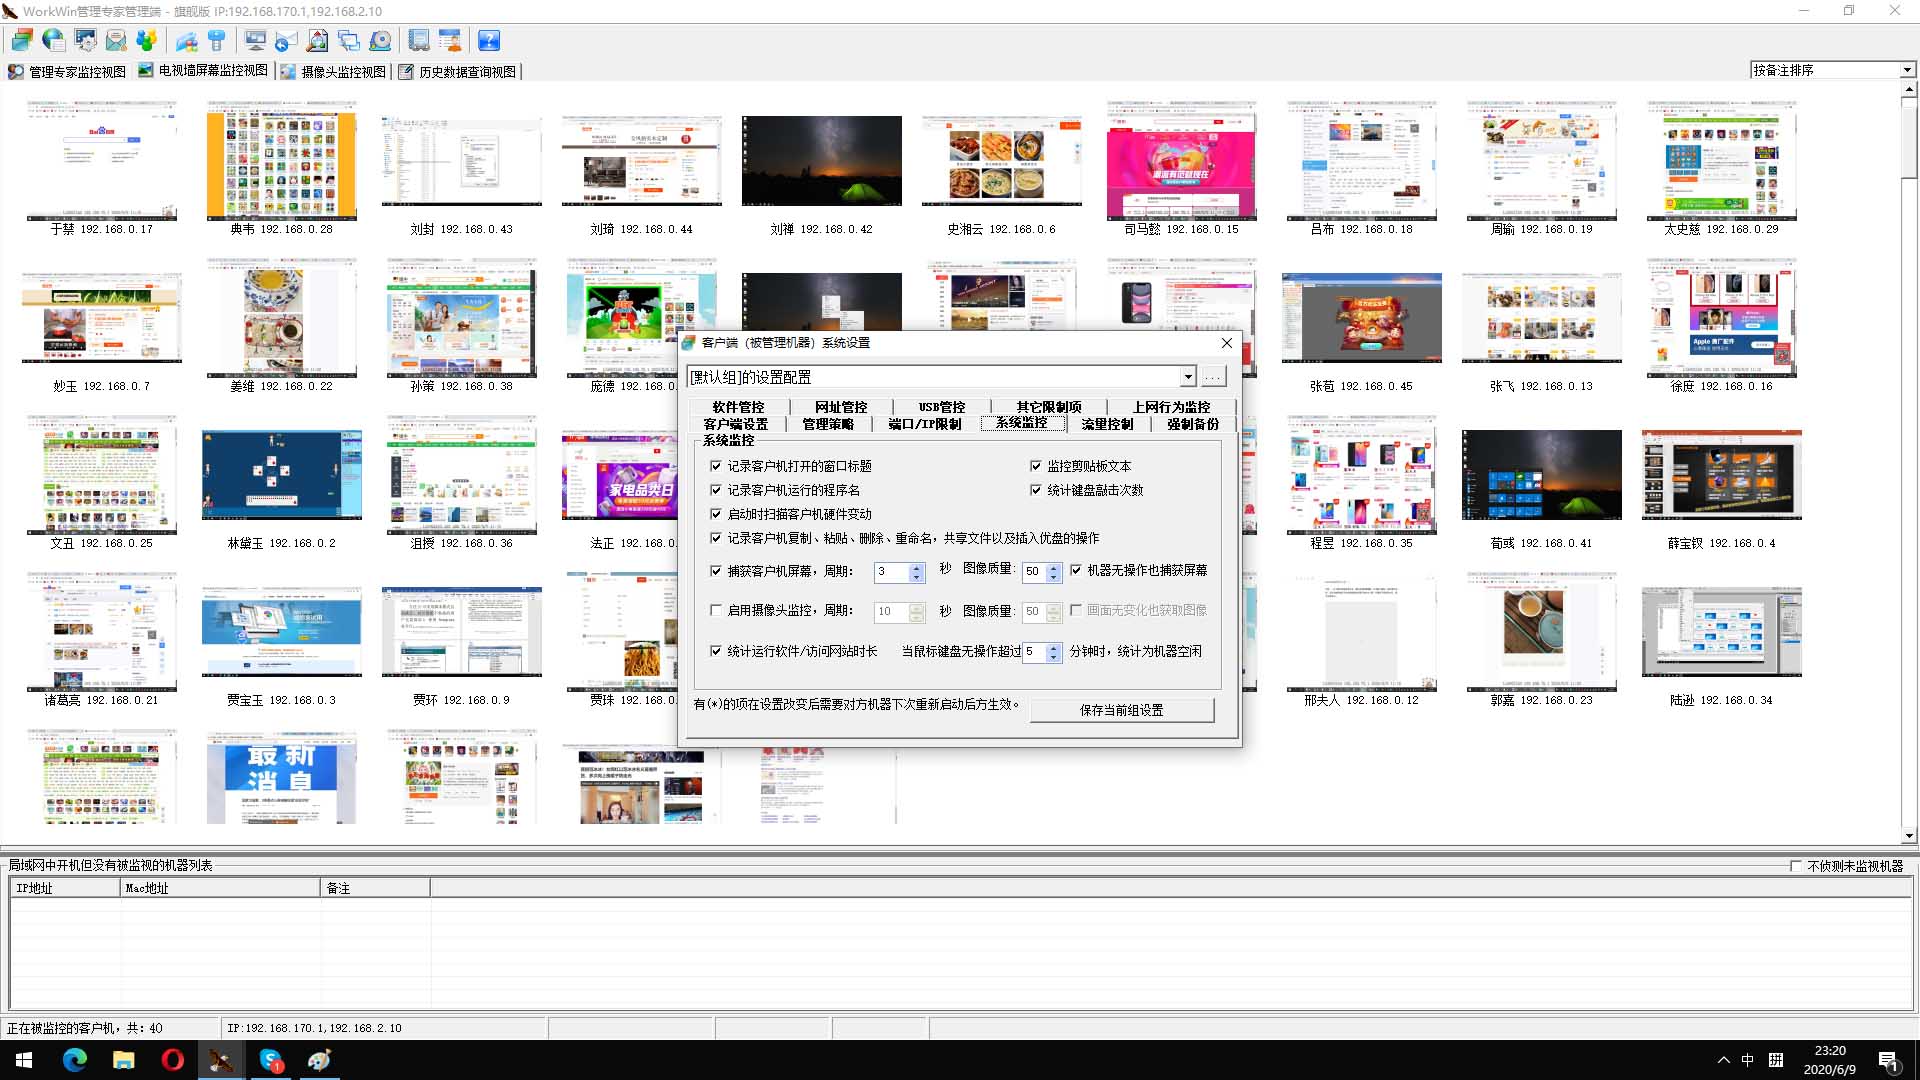Screen dimensions: 1920x1080
Task: Open the 按备注排序 sort dropdown
Action: pyautogui.click(x=1906, y=70)
